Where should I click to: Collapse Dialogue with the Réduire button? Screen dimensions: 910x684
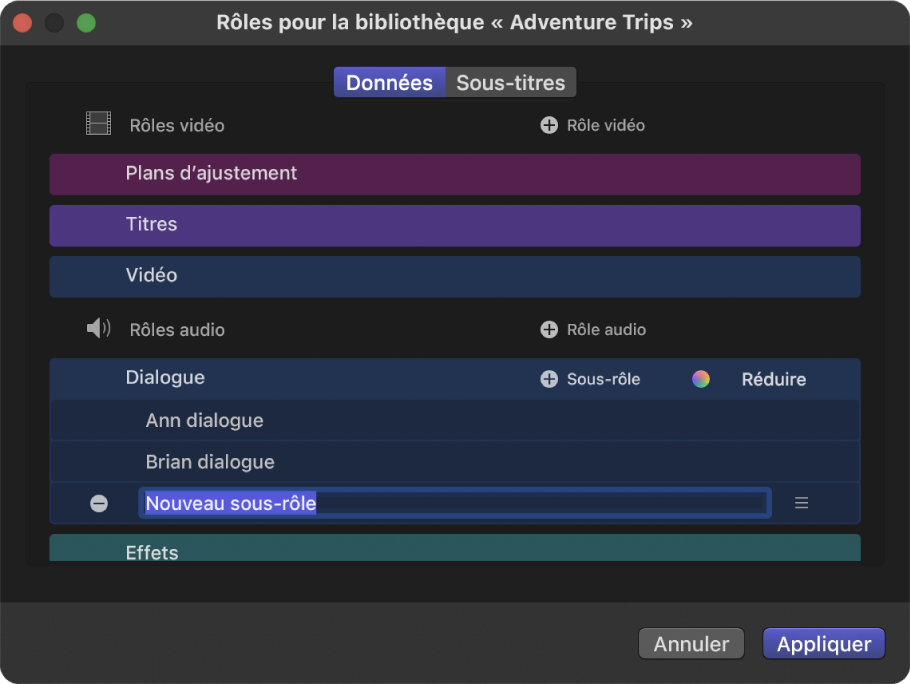pyautogui.click(x=773, y=379)
